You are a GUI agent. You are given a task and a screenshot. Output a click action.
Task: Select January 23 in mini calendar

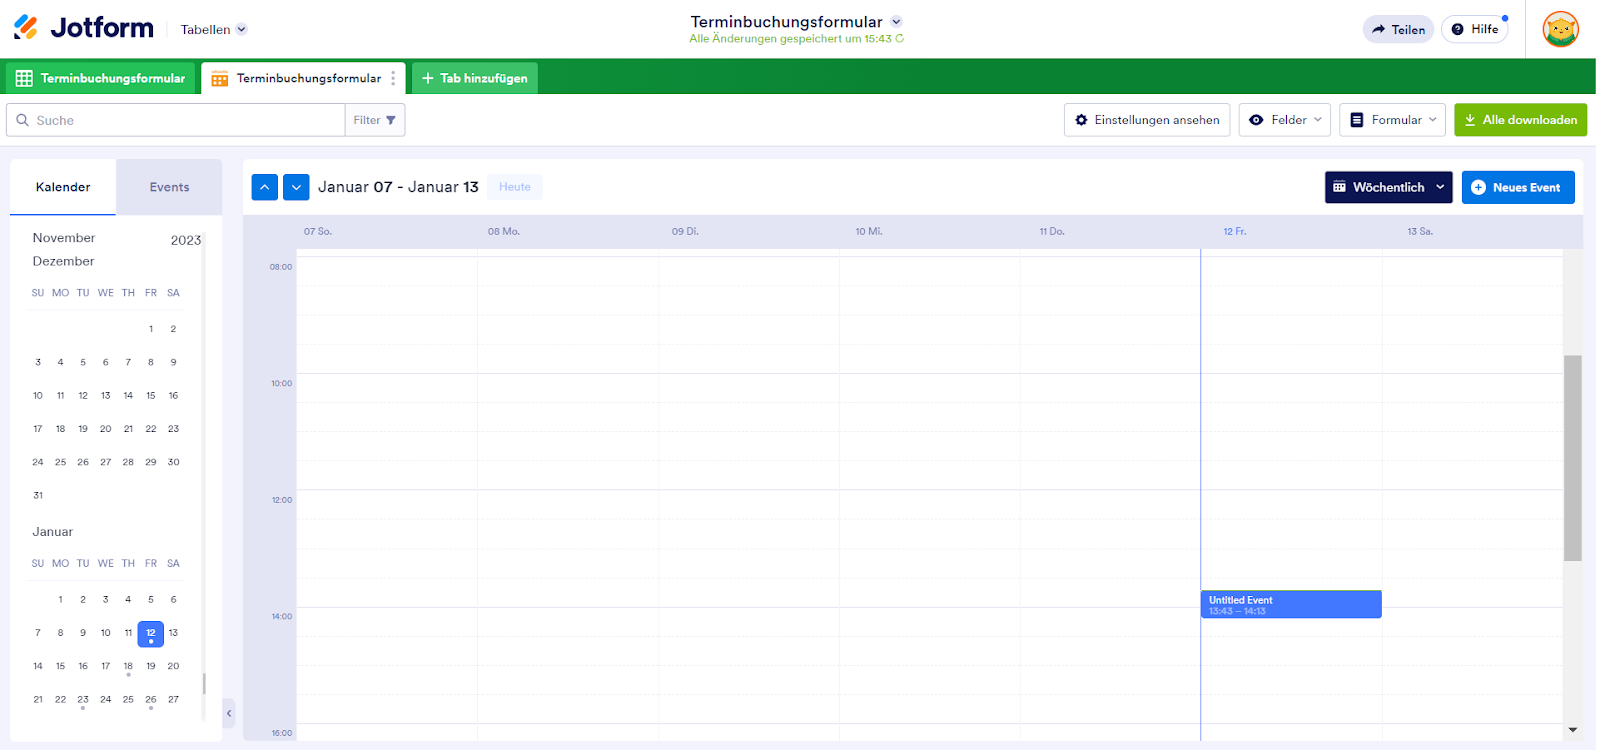83,700
